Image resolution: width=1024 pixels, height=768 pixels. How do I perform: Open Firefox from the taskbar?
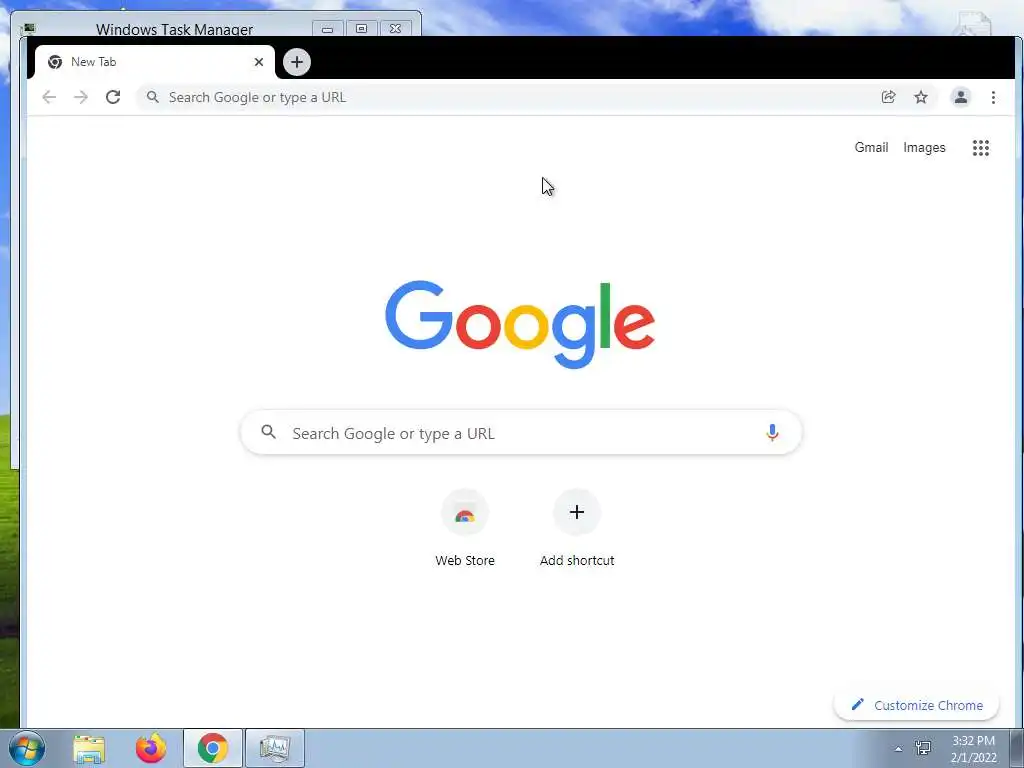[x=151, y=748]
